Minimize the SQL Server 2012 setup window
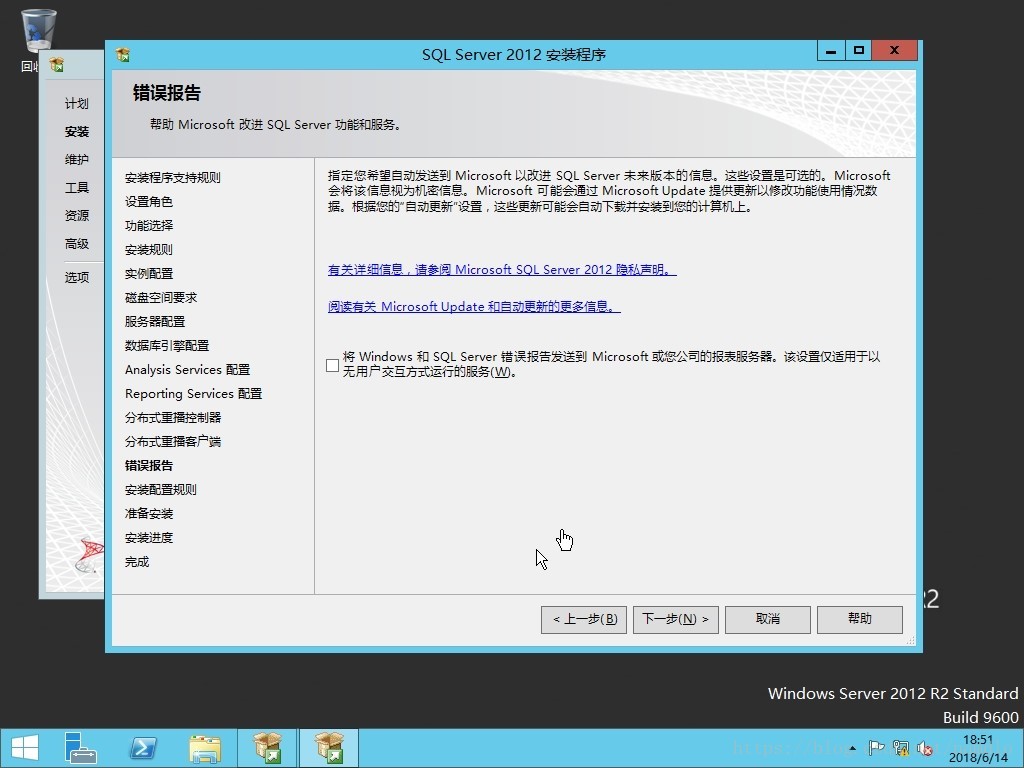1024x768 pixels. (831, 51)
